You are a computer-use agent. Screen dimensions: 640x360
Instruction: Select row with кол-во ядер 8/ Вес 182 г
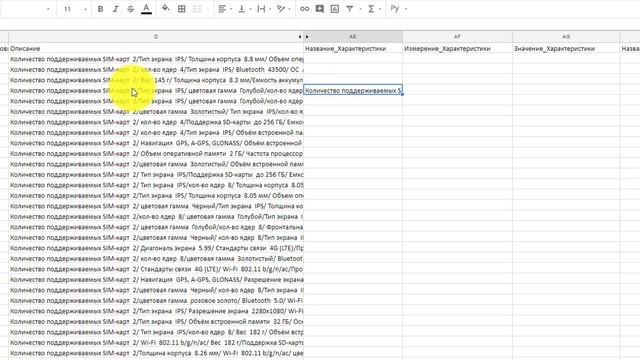[x=156, y=332]
